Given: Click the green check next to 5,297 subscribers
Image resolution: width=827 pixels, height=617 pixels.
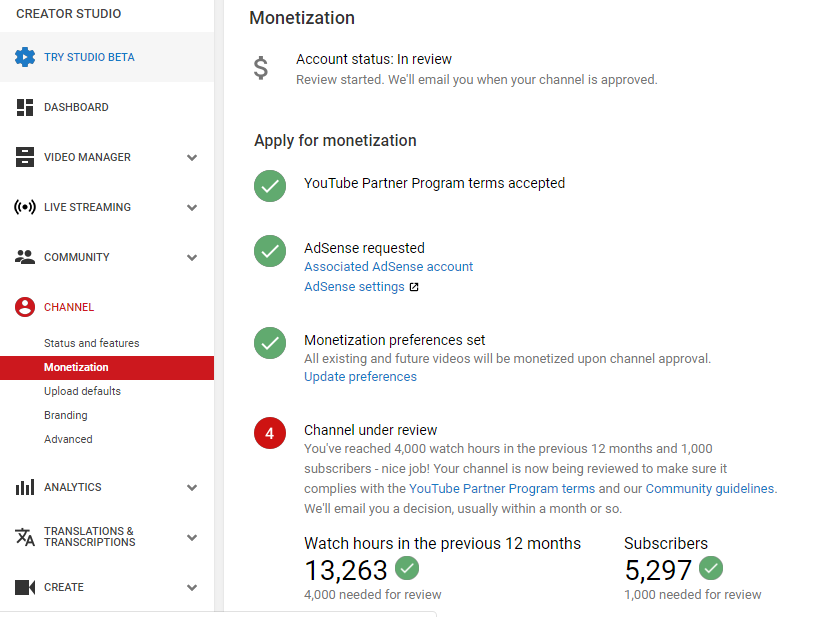Looking at the screenshot, I should coord(711,568).
